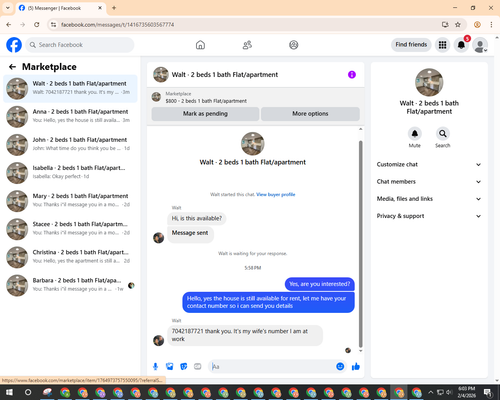Click the Mute bell icon in right panel
The height and width of the screenshot is (400, 500).
click(x=415, y=134)
